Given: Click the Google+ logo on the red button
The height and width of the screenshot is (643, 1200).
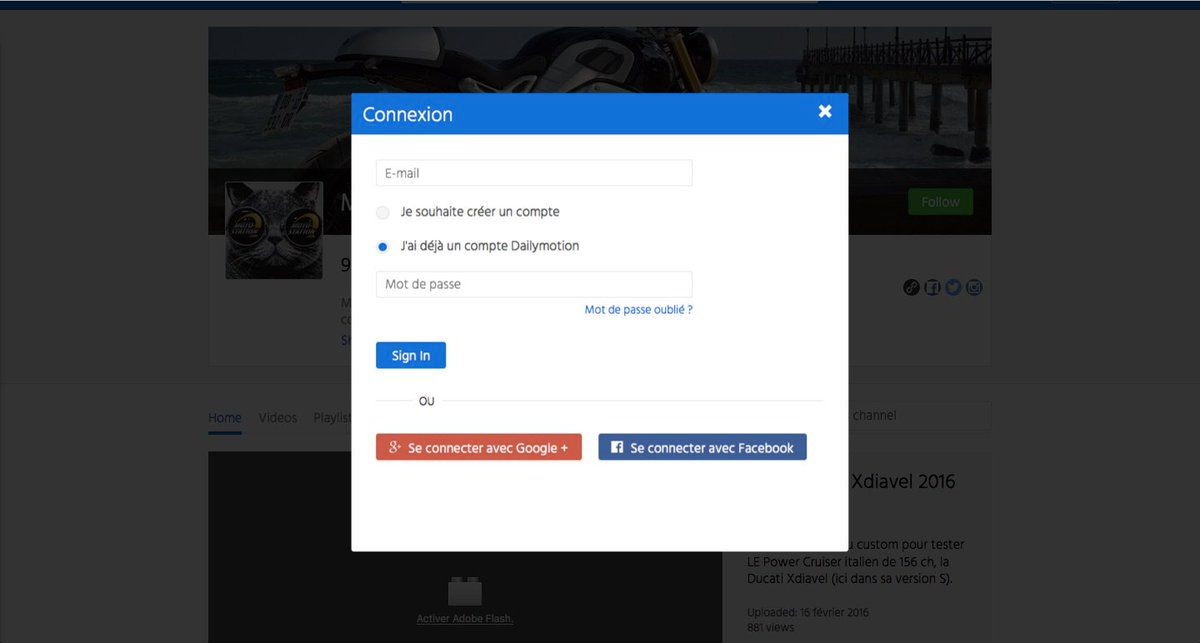Looking at the screenshot, I should 395,447.
